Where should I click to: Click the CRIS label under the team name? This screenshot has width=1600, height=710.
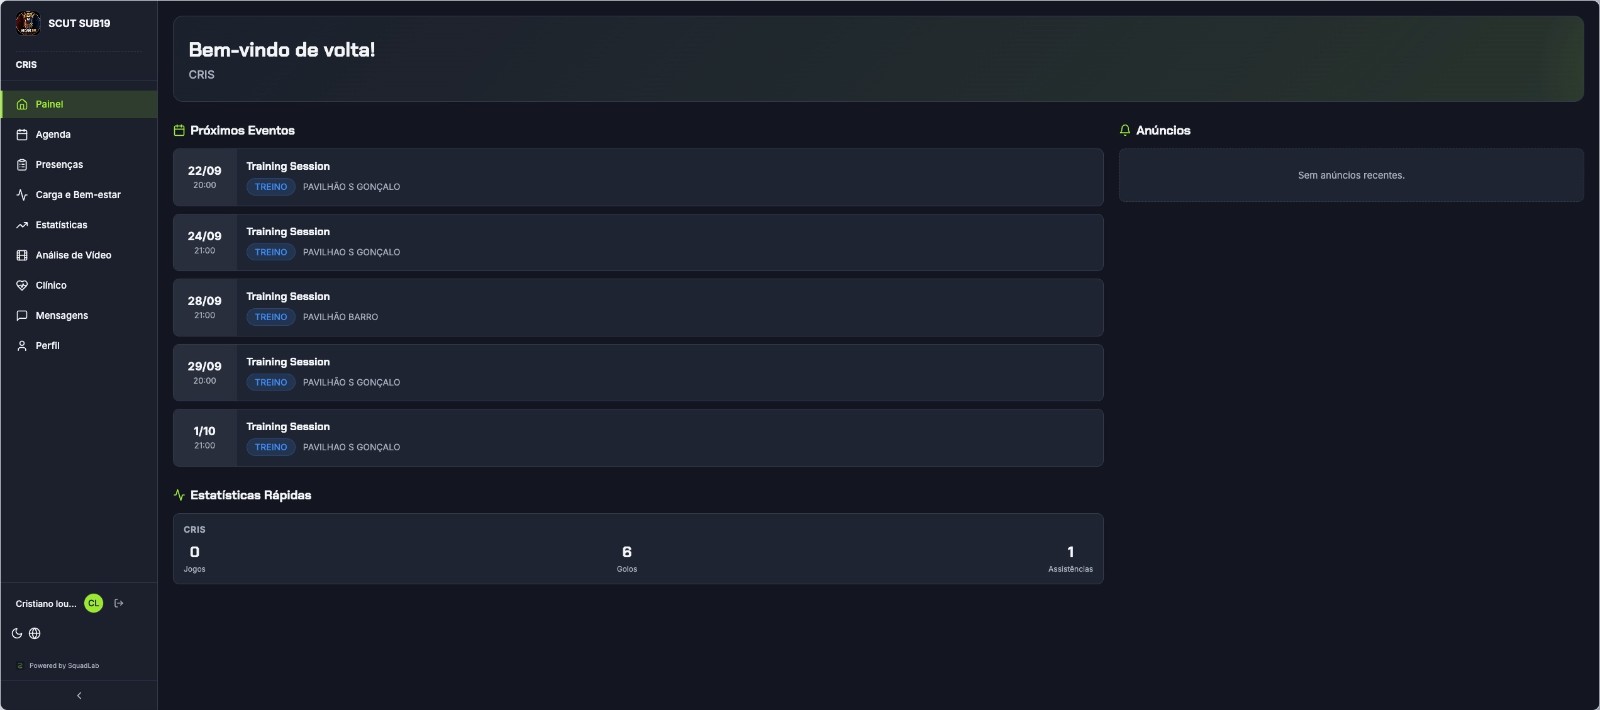(27, 65)
